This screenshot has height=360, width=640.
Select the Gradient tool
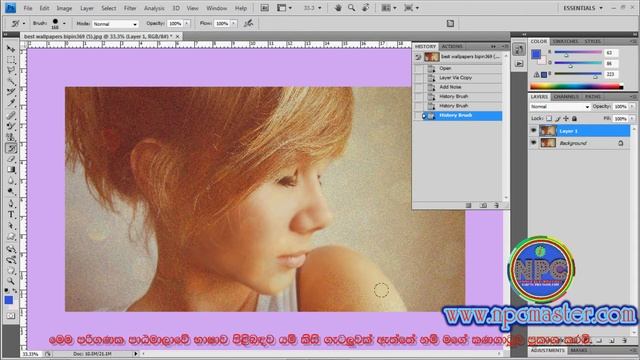click(x=11, y=170)
